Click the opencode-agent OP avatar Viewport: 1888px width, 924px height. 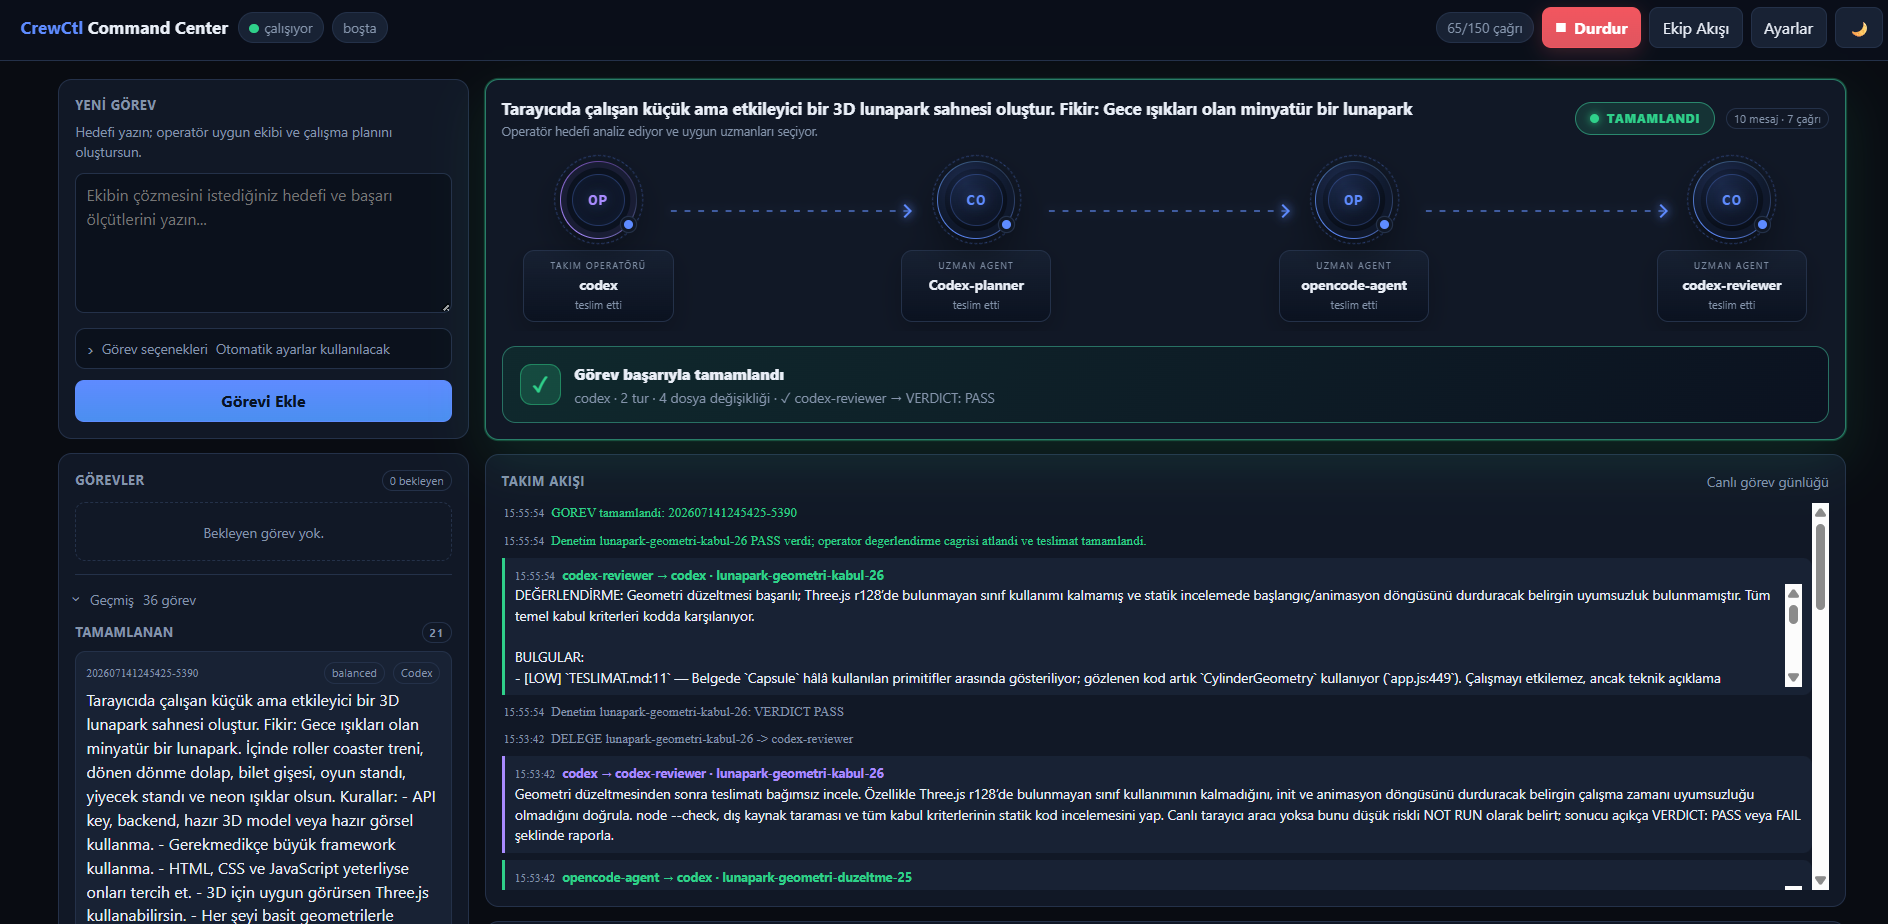(x=1353, y=200)
